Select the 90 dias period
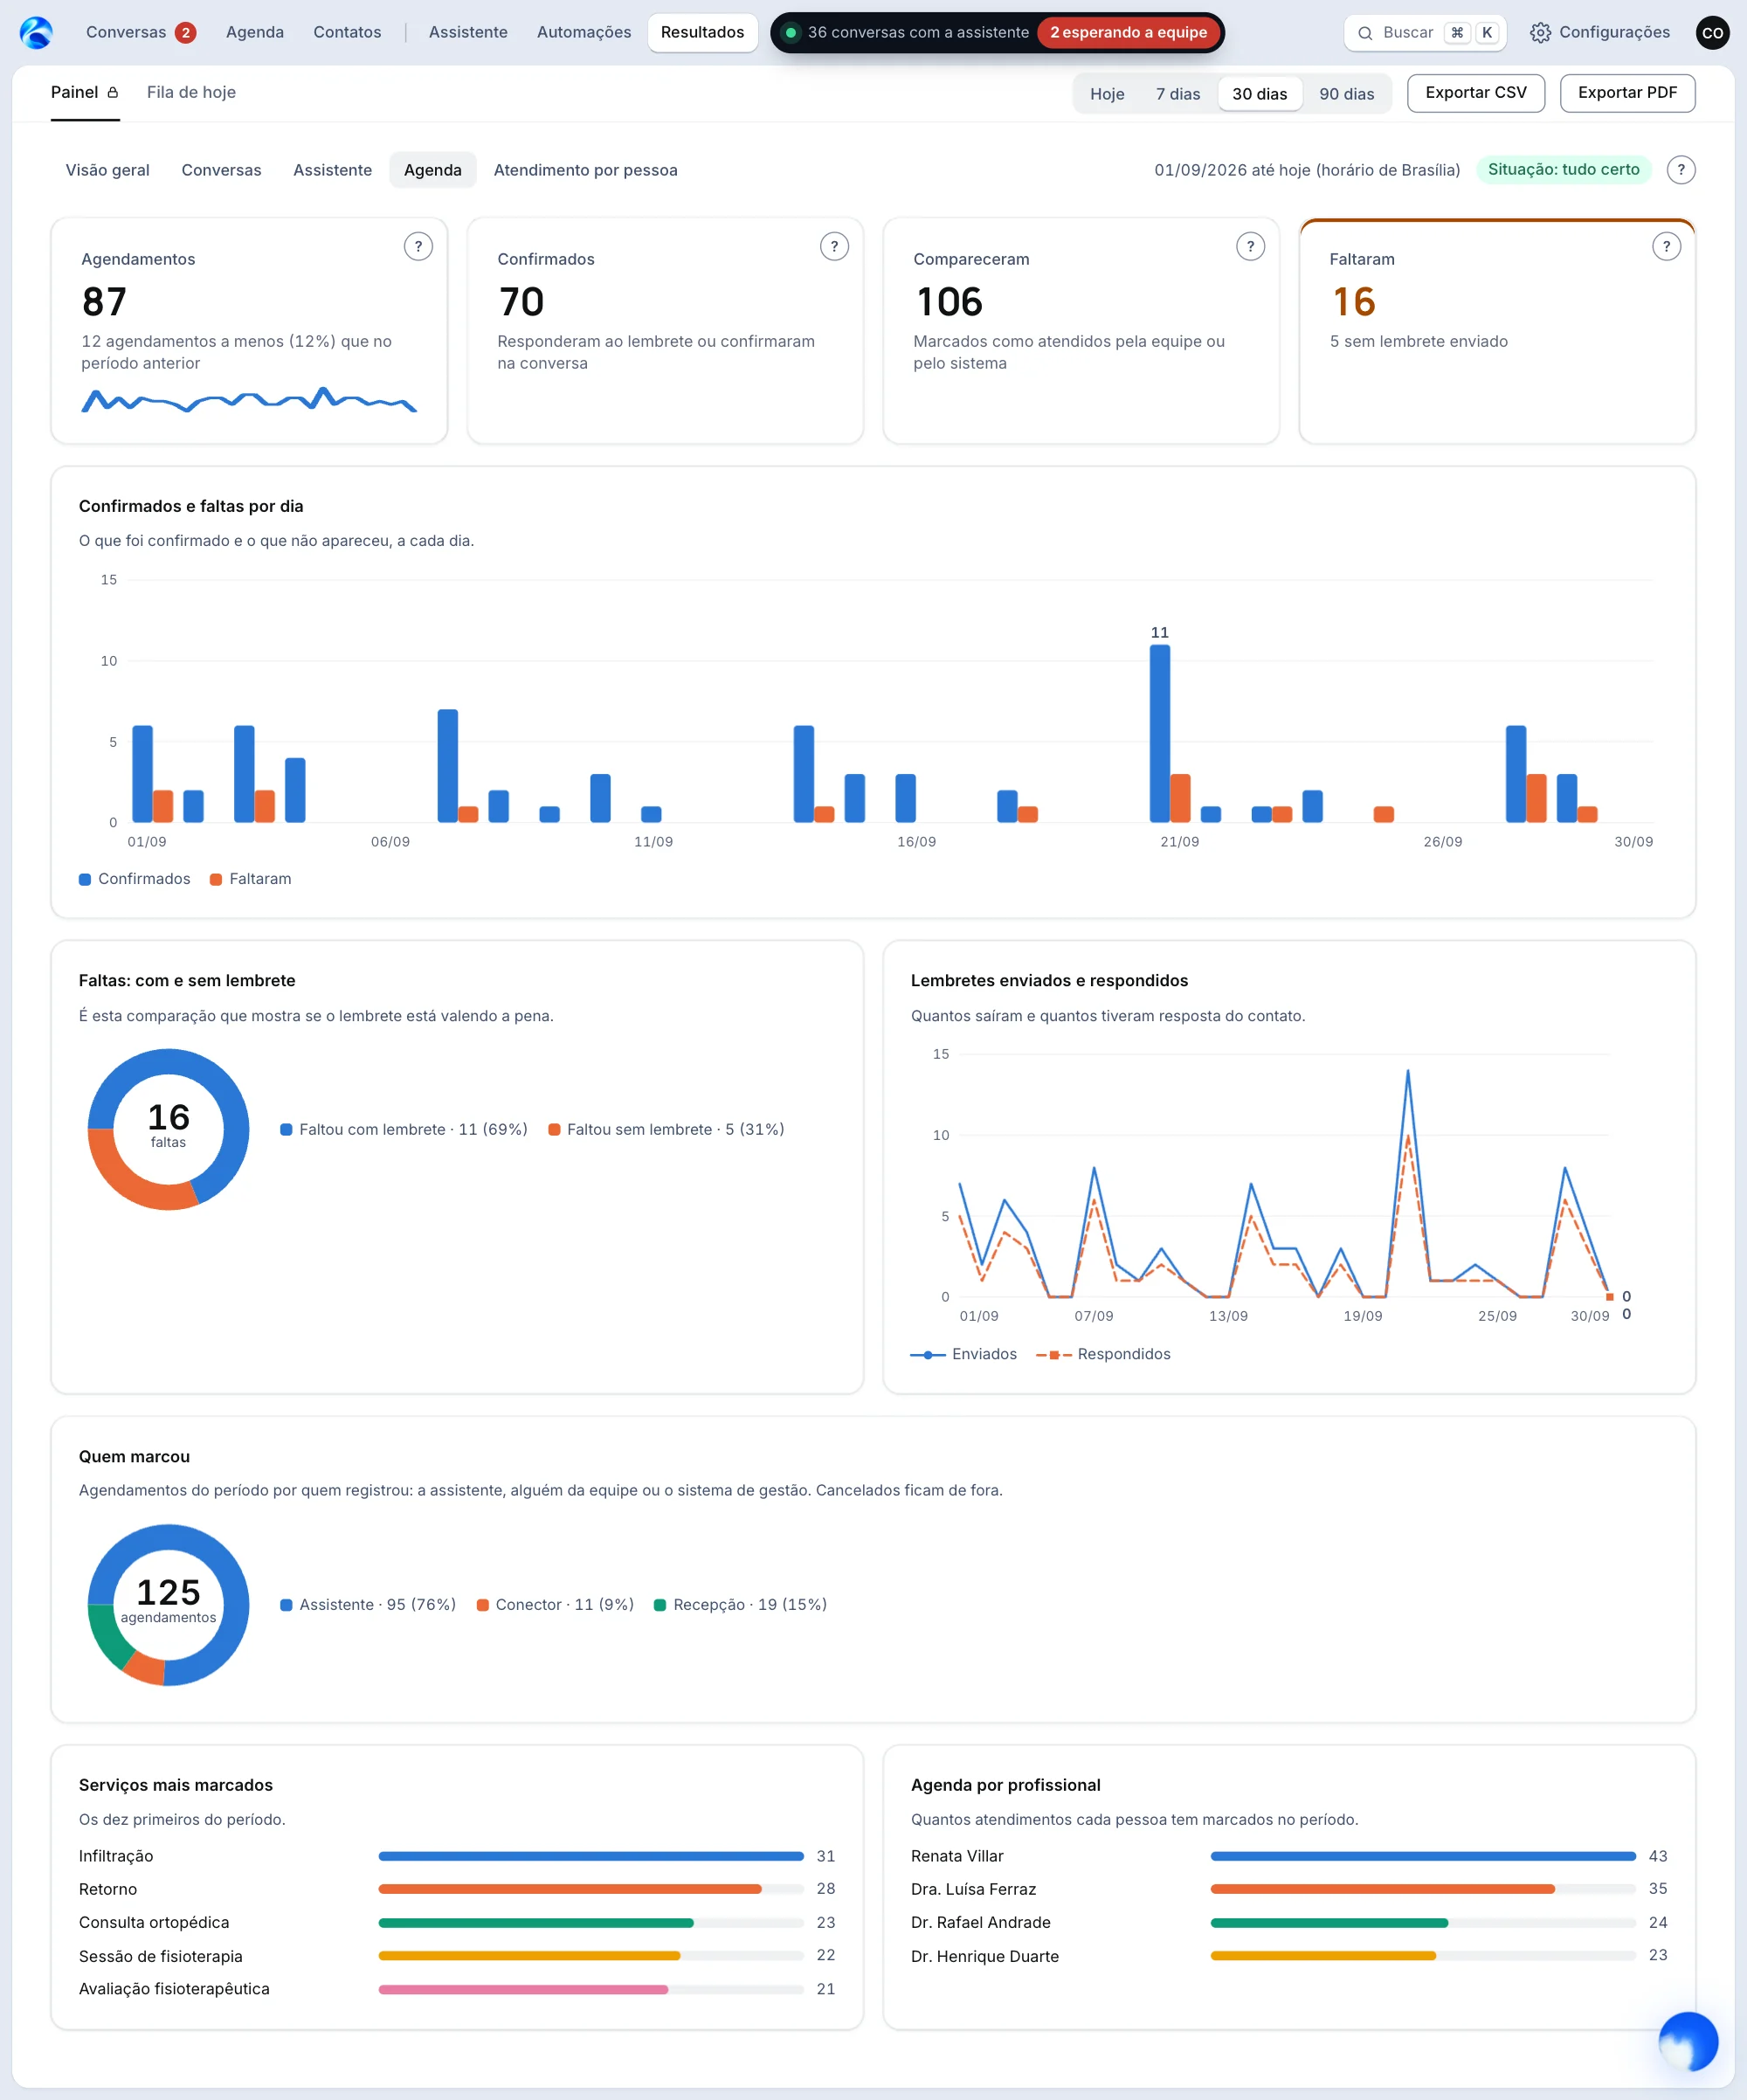This screenshot has height=2100, width=1747. 1347,94
